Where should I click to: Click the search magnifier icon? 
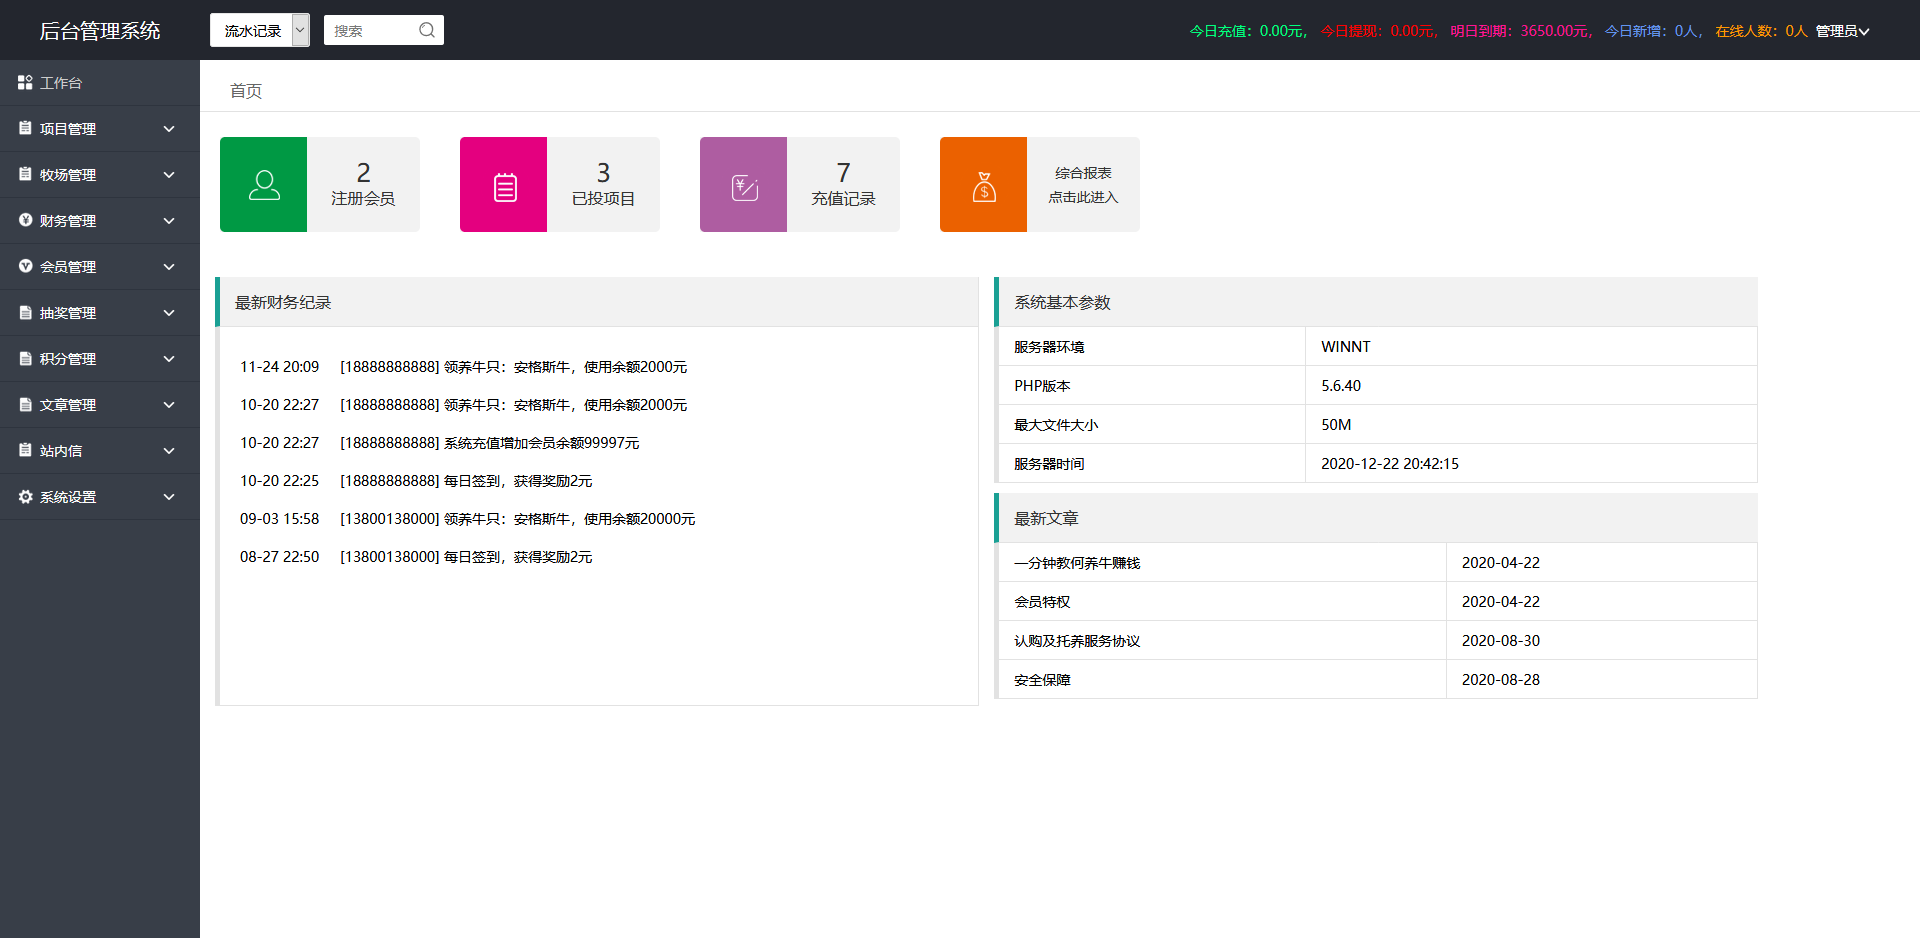(427, 30)
